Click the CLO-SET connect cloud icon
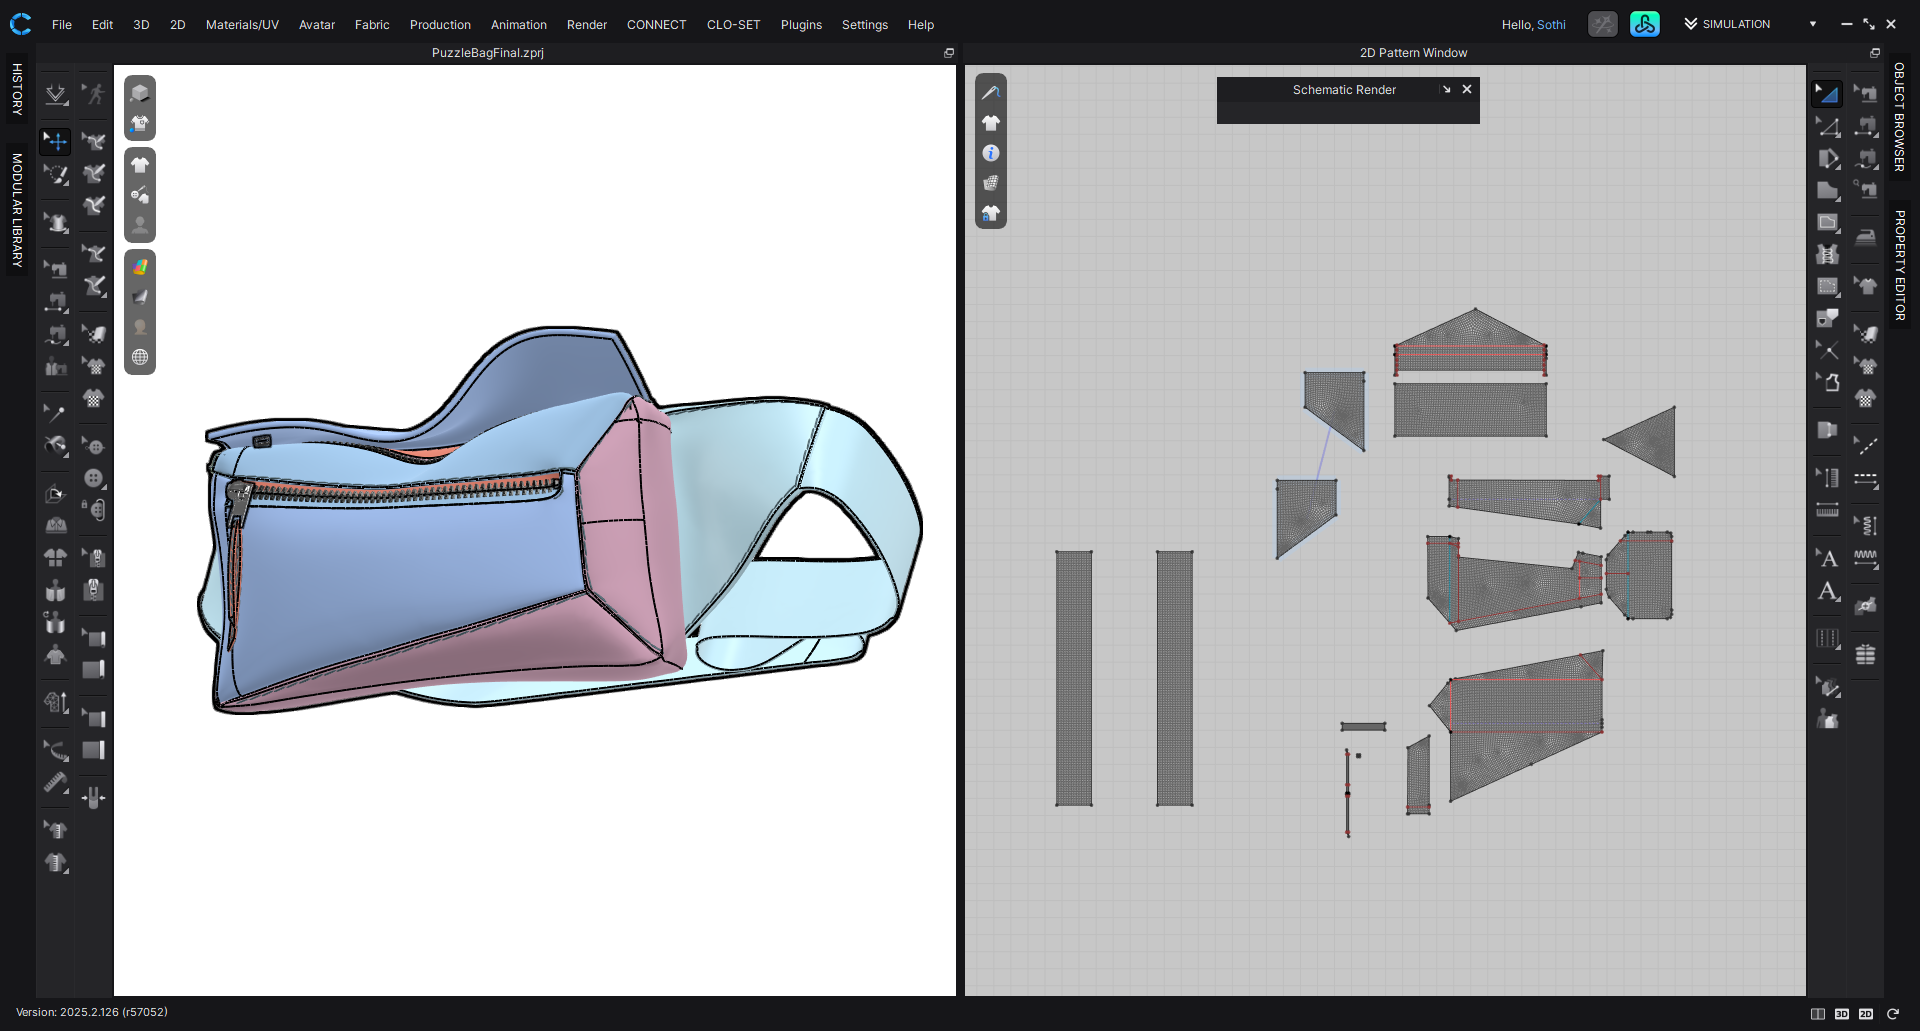This screenshot has height=1031, width=1920. (1645, 24)
